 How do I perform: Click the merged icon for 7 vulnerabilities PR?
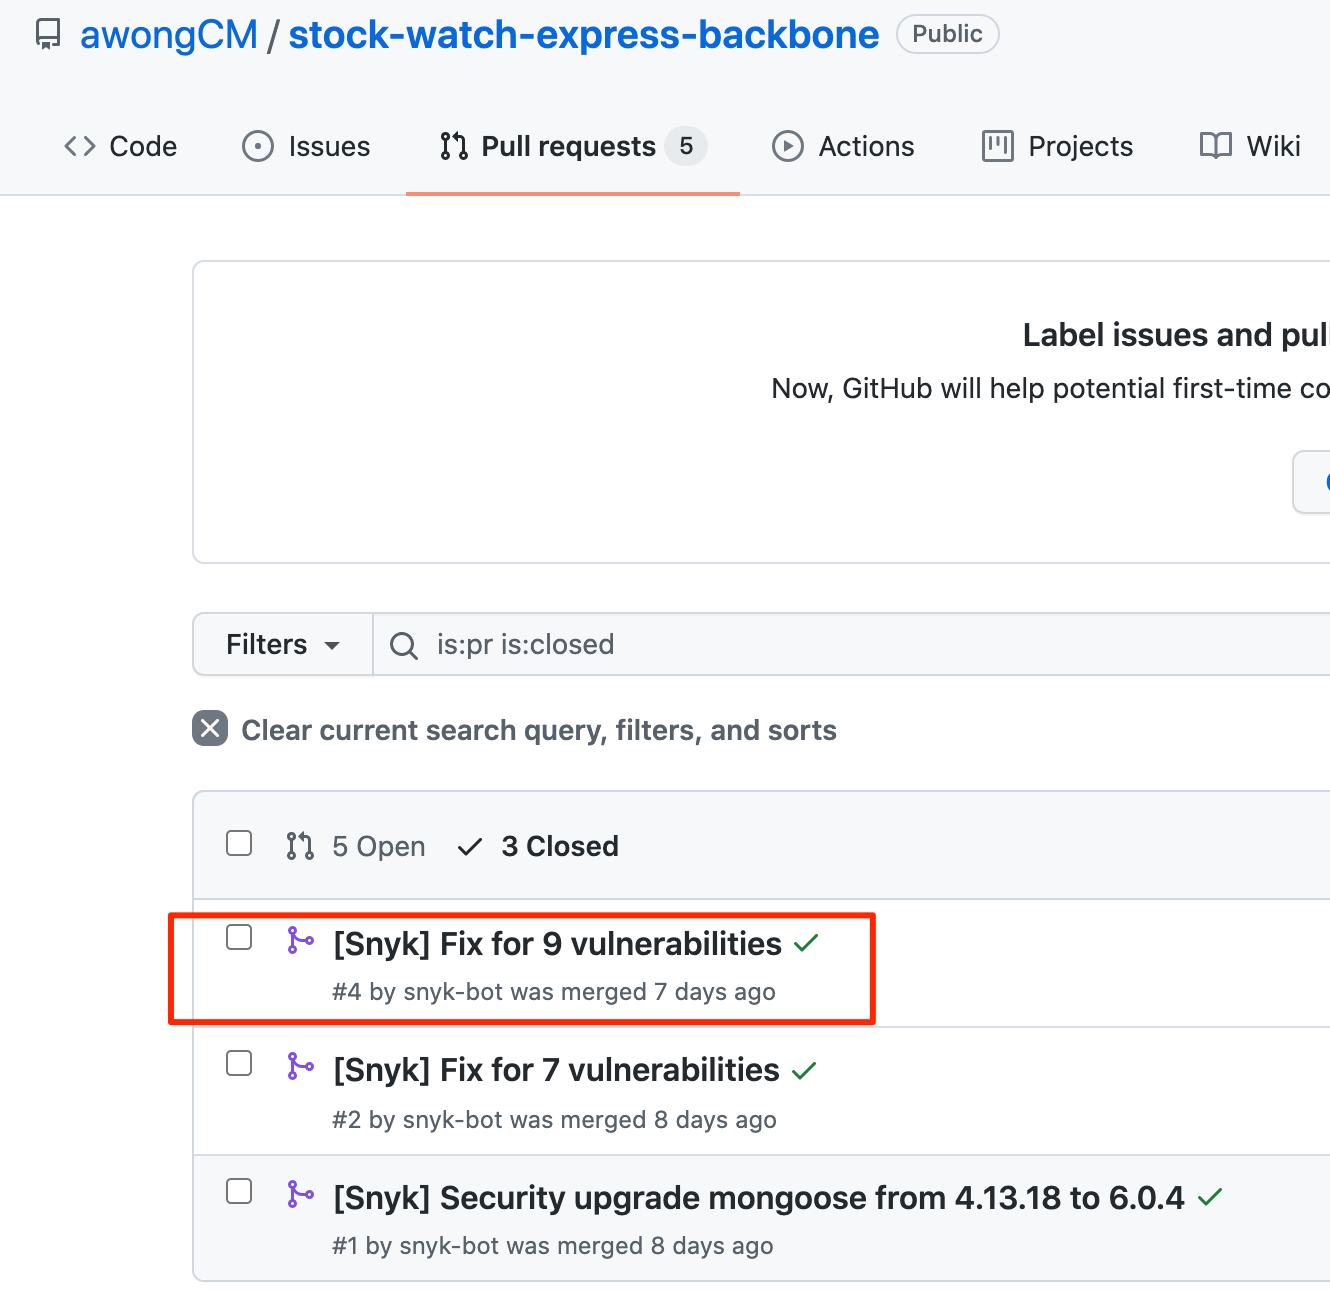300,1067
